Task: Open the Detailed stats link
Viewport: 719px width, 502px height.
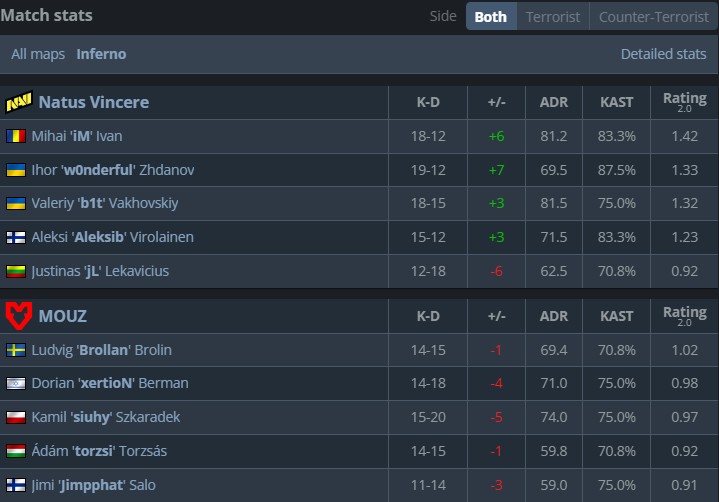Action: [663, 54]
